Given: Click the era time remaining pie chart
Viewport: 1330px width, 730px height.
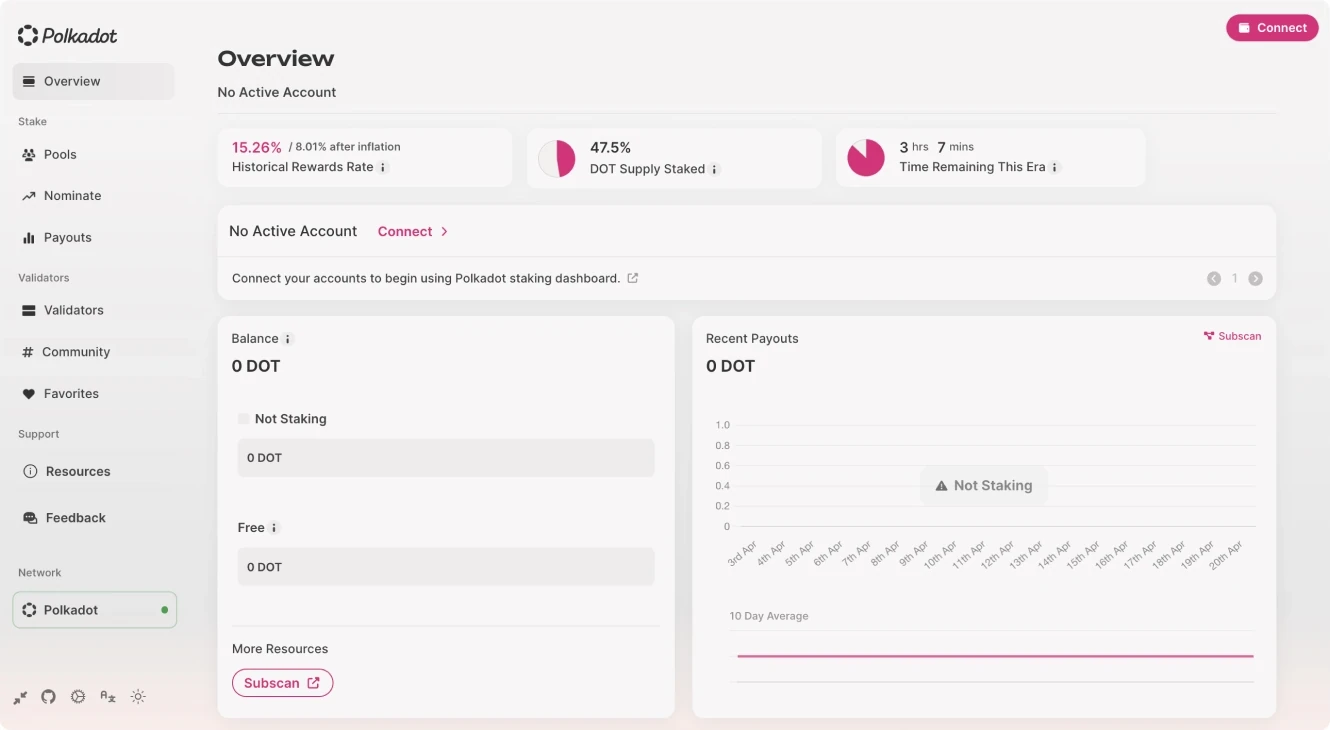Looking at the screenshot, I should coord(866,158).
